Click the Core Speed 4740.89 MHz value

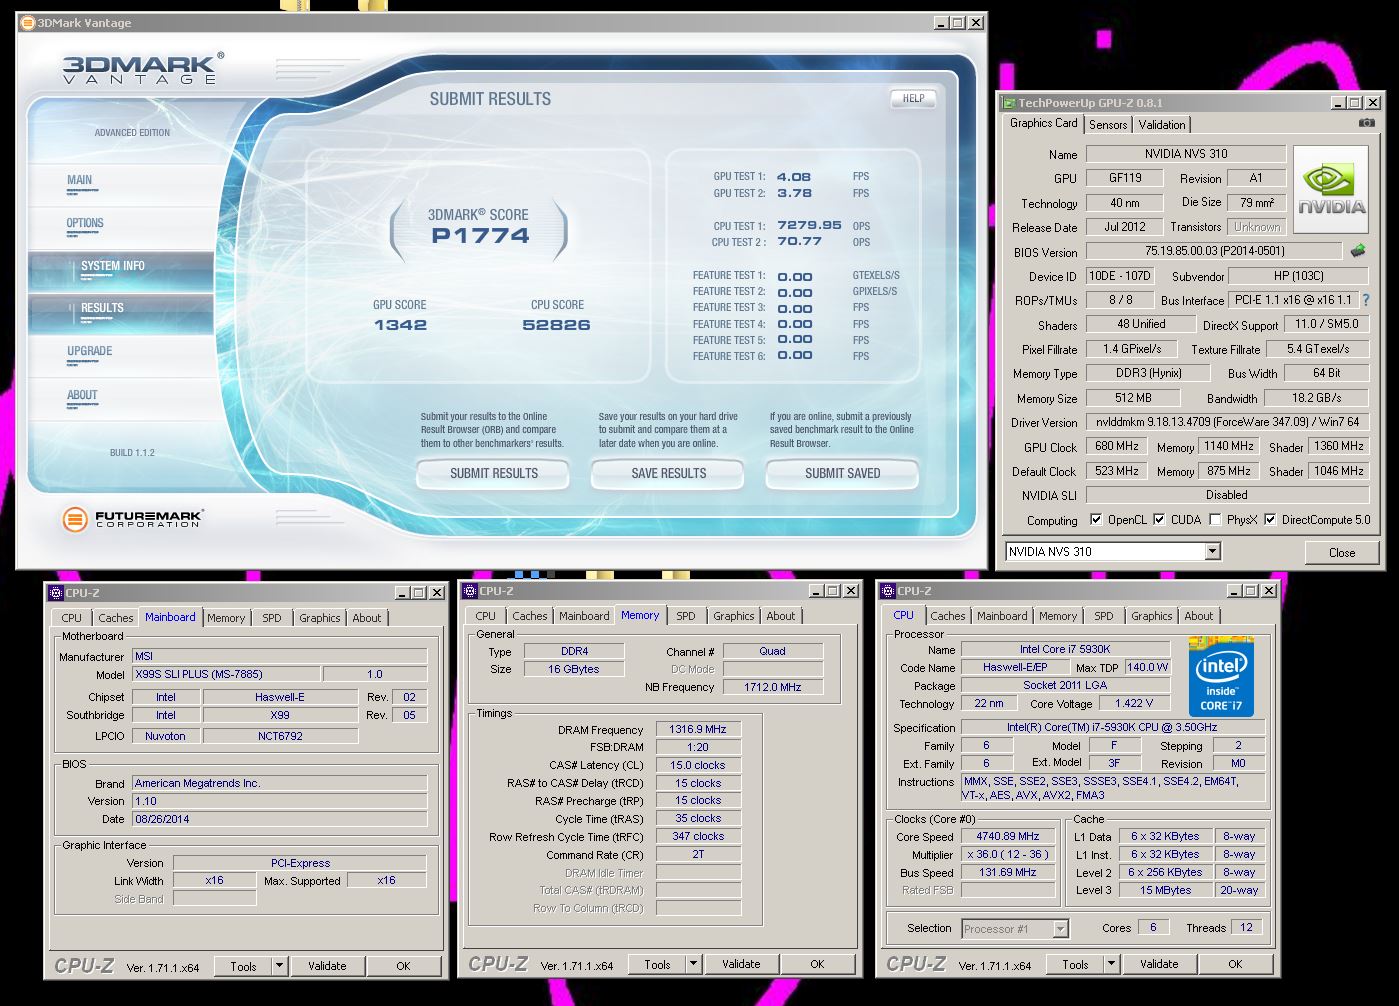pos(1008,837)
